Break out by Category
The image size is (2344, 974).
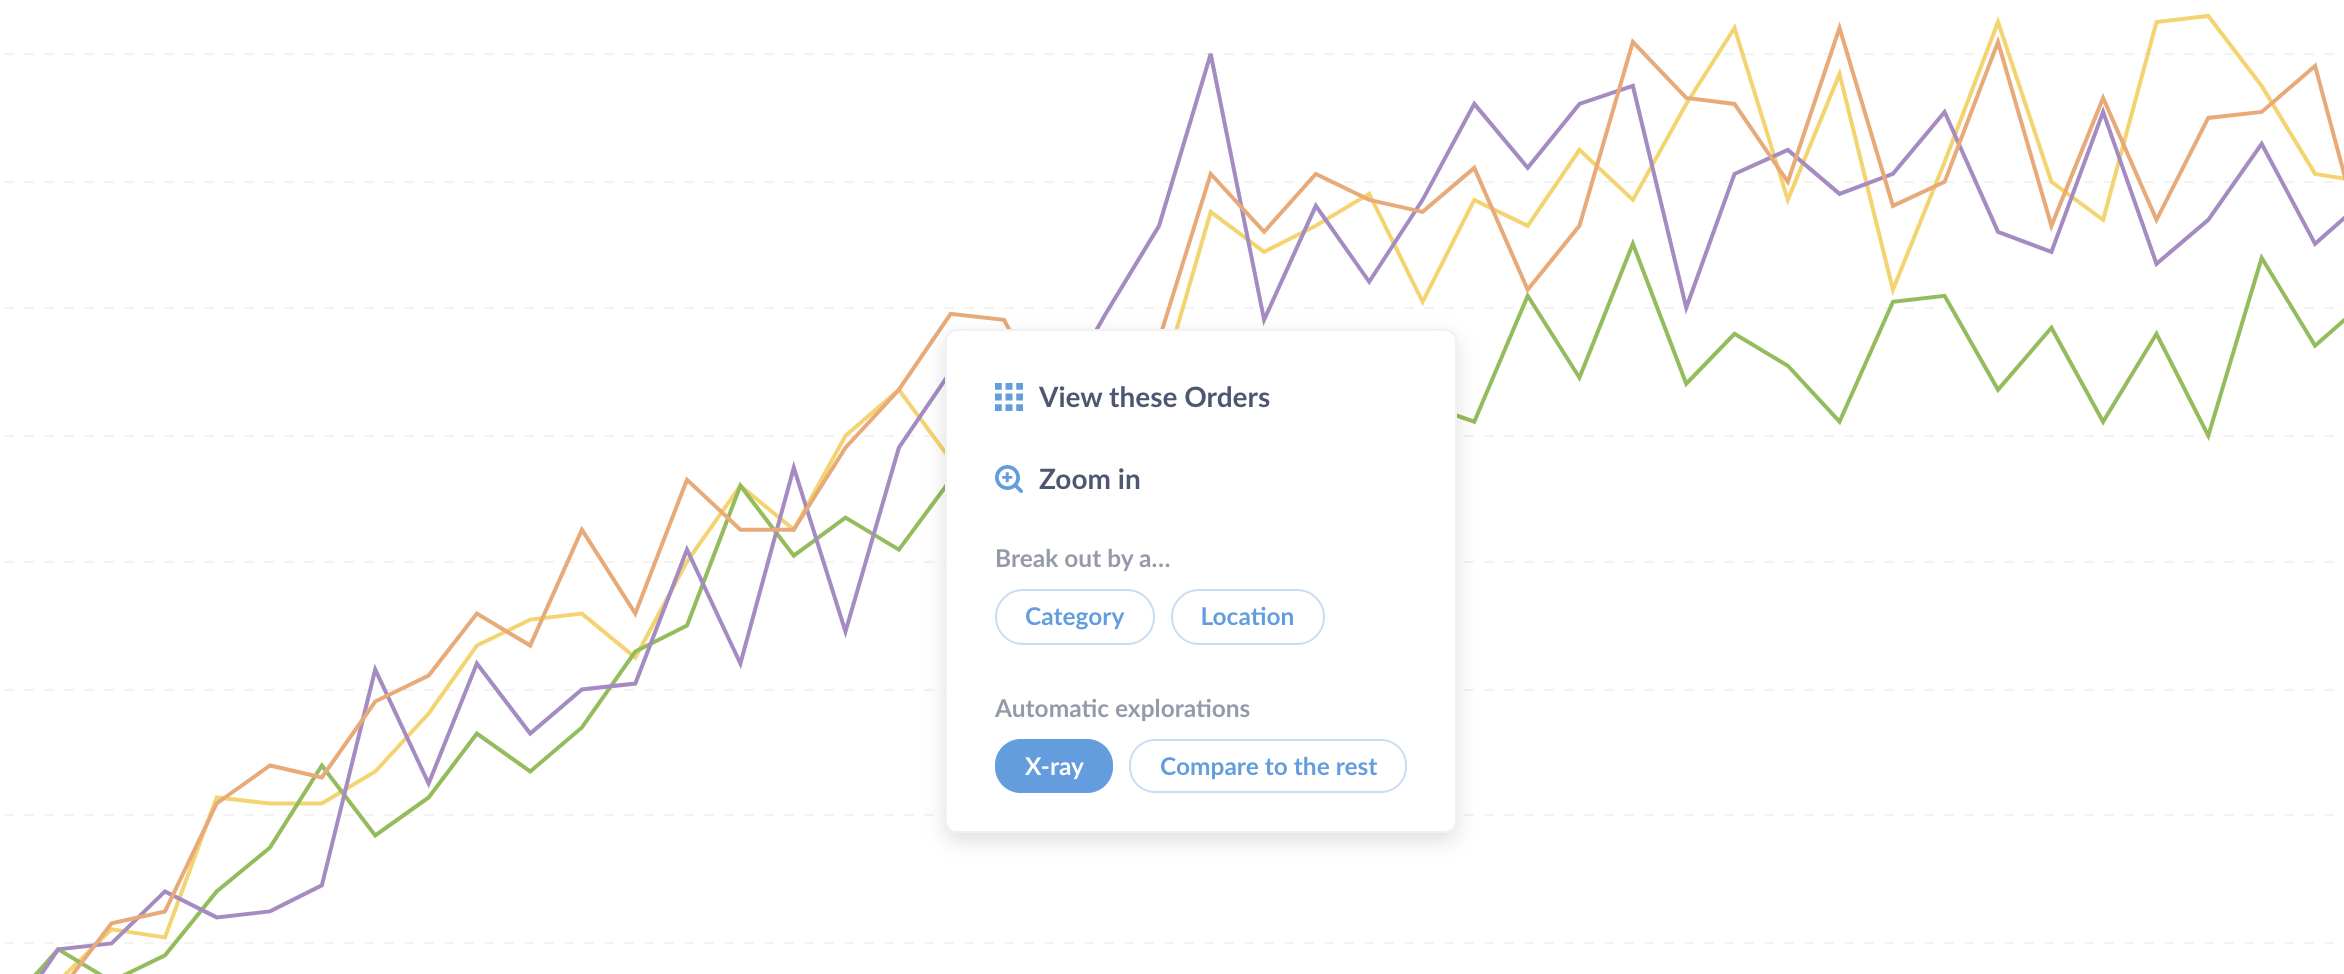[1074, 617]
